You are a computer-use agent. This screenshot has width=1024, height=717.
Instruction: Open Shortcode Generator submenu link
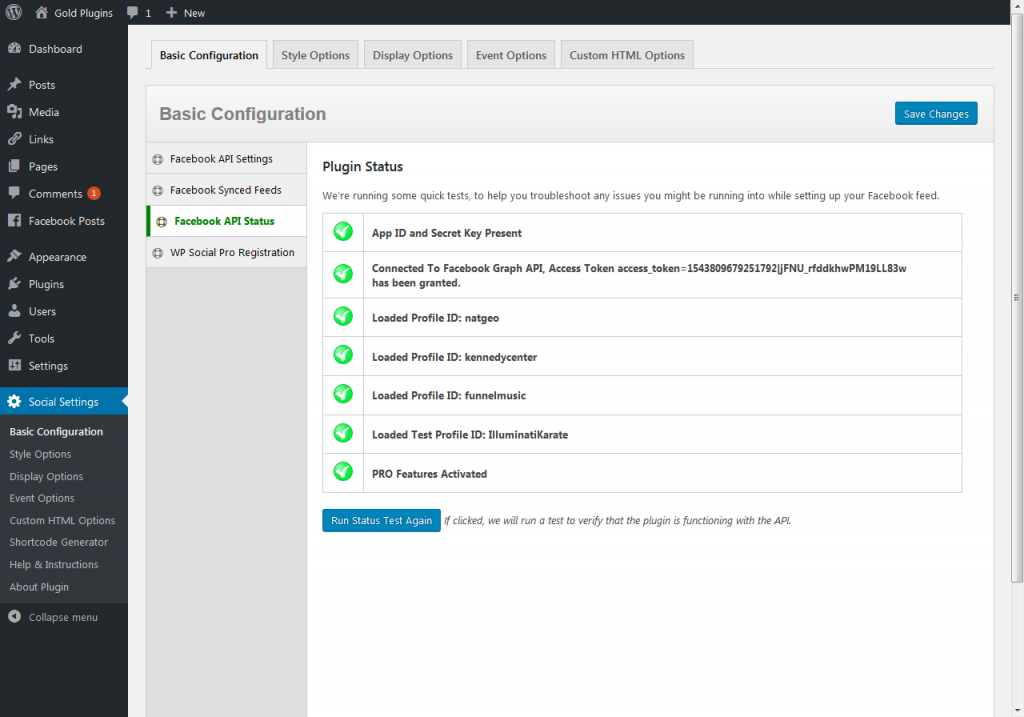click(58, 542)
